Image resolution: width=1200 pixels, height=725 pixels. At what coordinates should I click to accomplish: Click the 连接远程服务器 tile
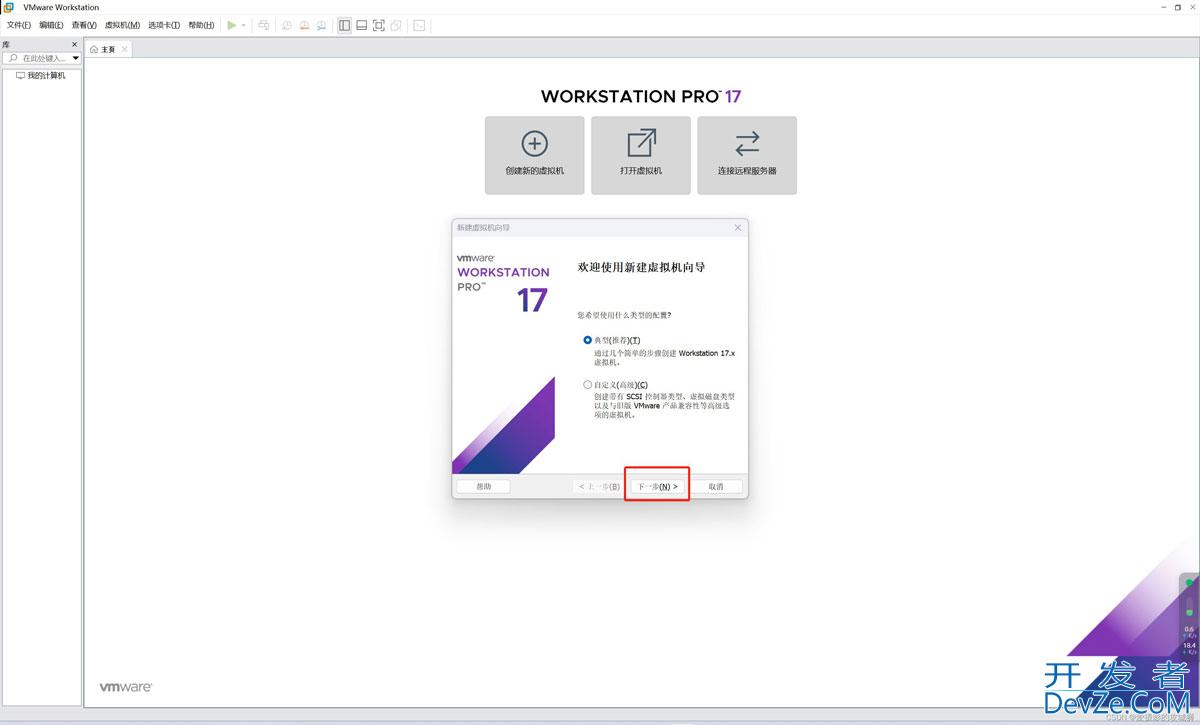[x=747, y=155]
